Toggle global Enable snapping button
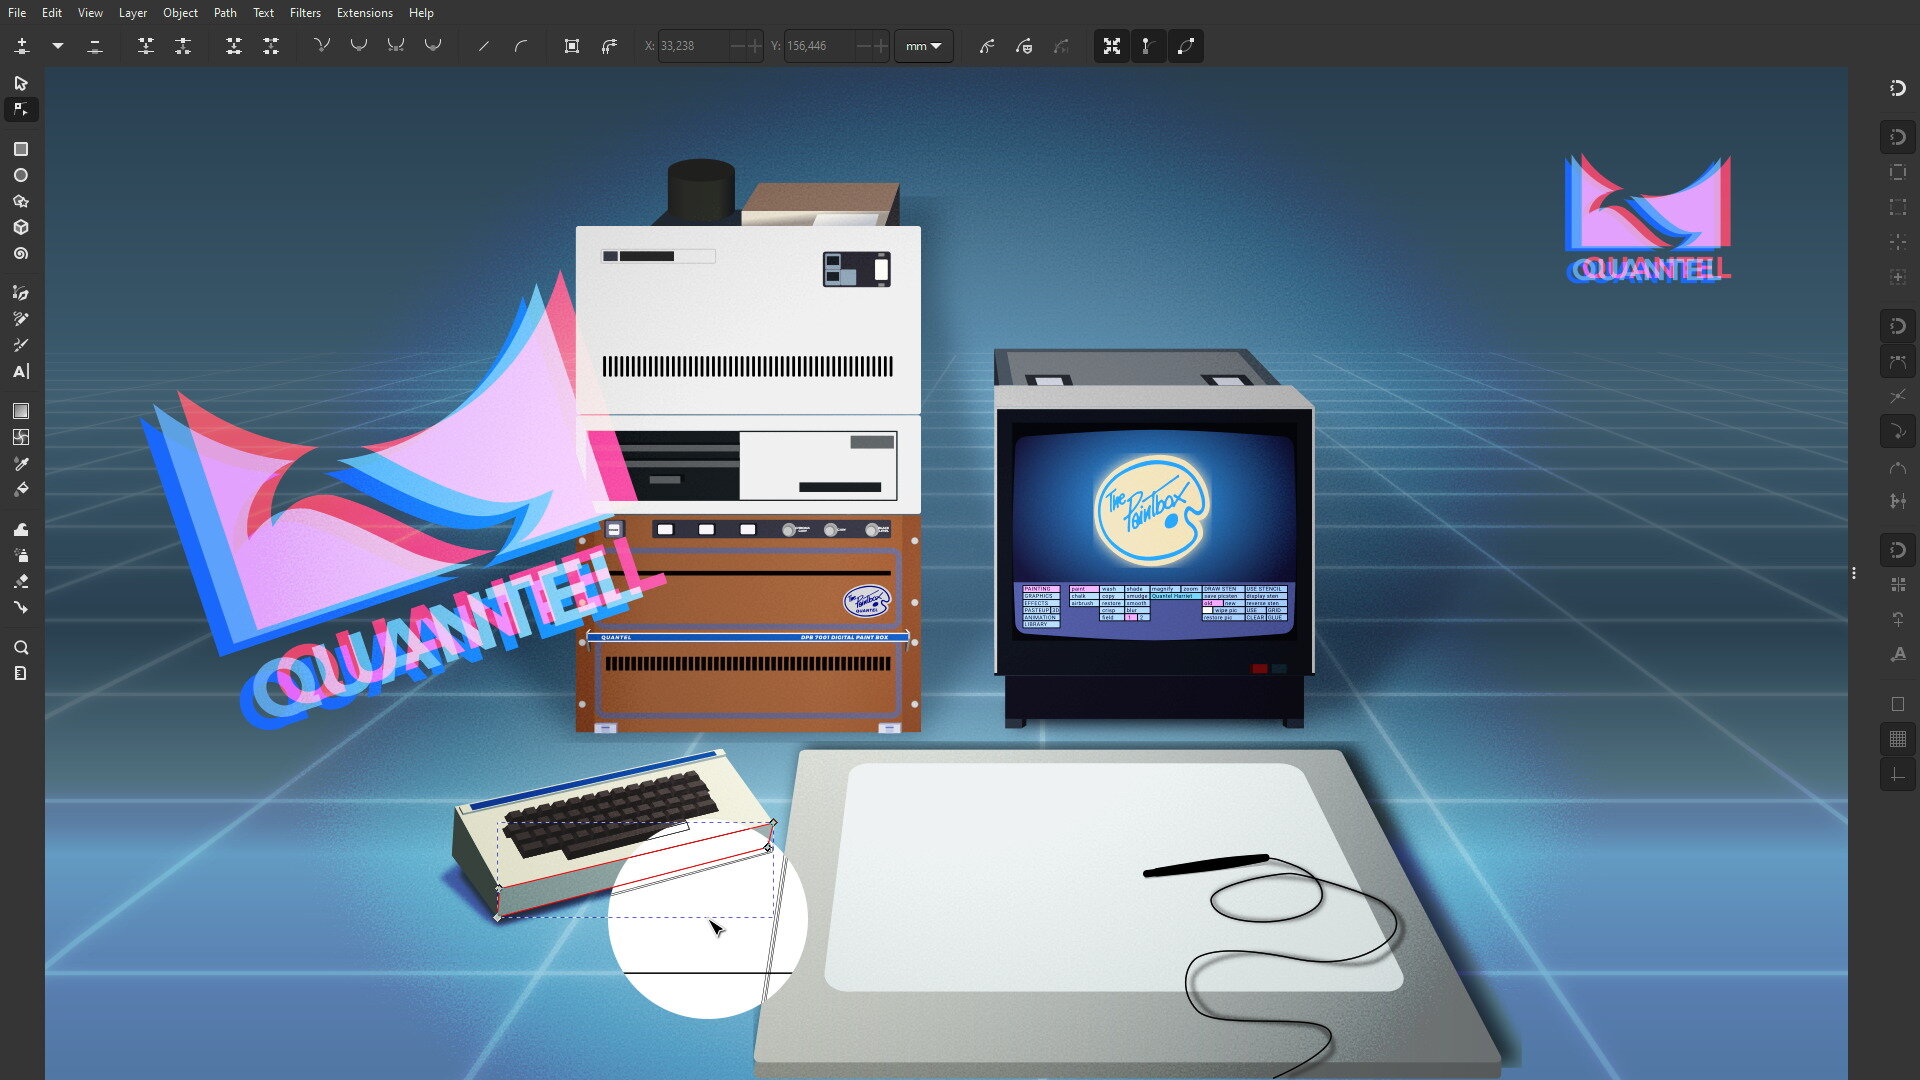This screenshot has height=1080, width=1920. point(1898,88)
